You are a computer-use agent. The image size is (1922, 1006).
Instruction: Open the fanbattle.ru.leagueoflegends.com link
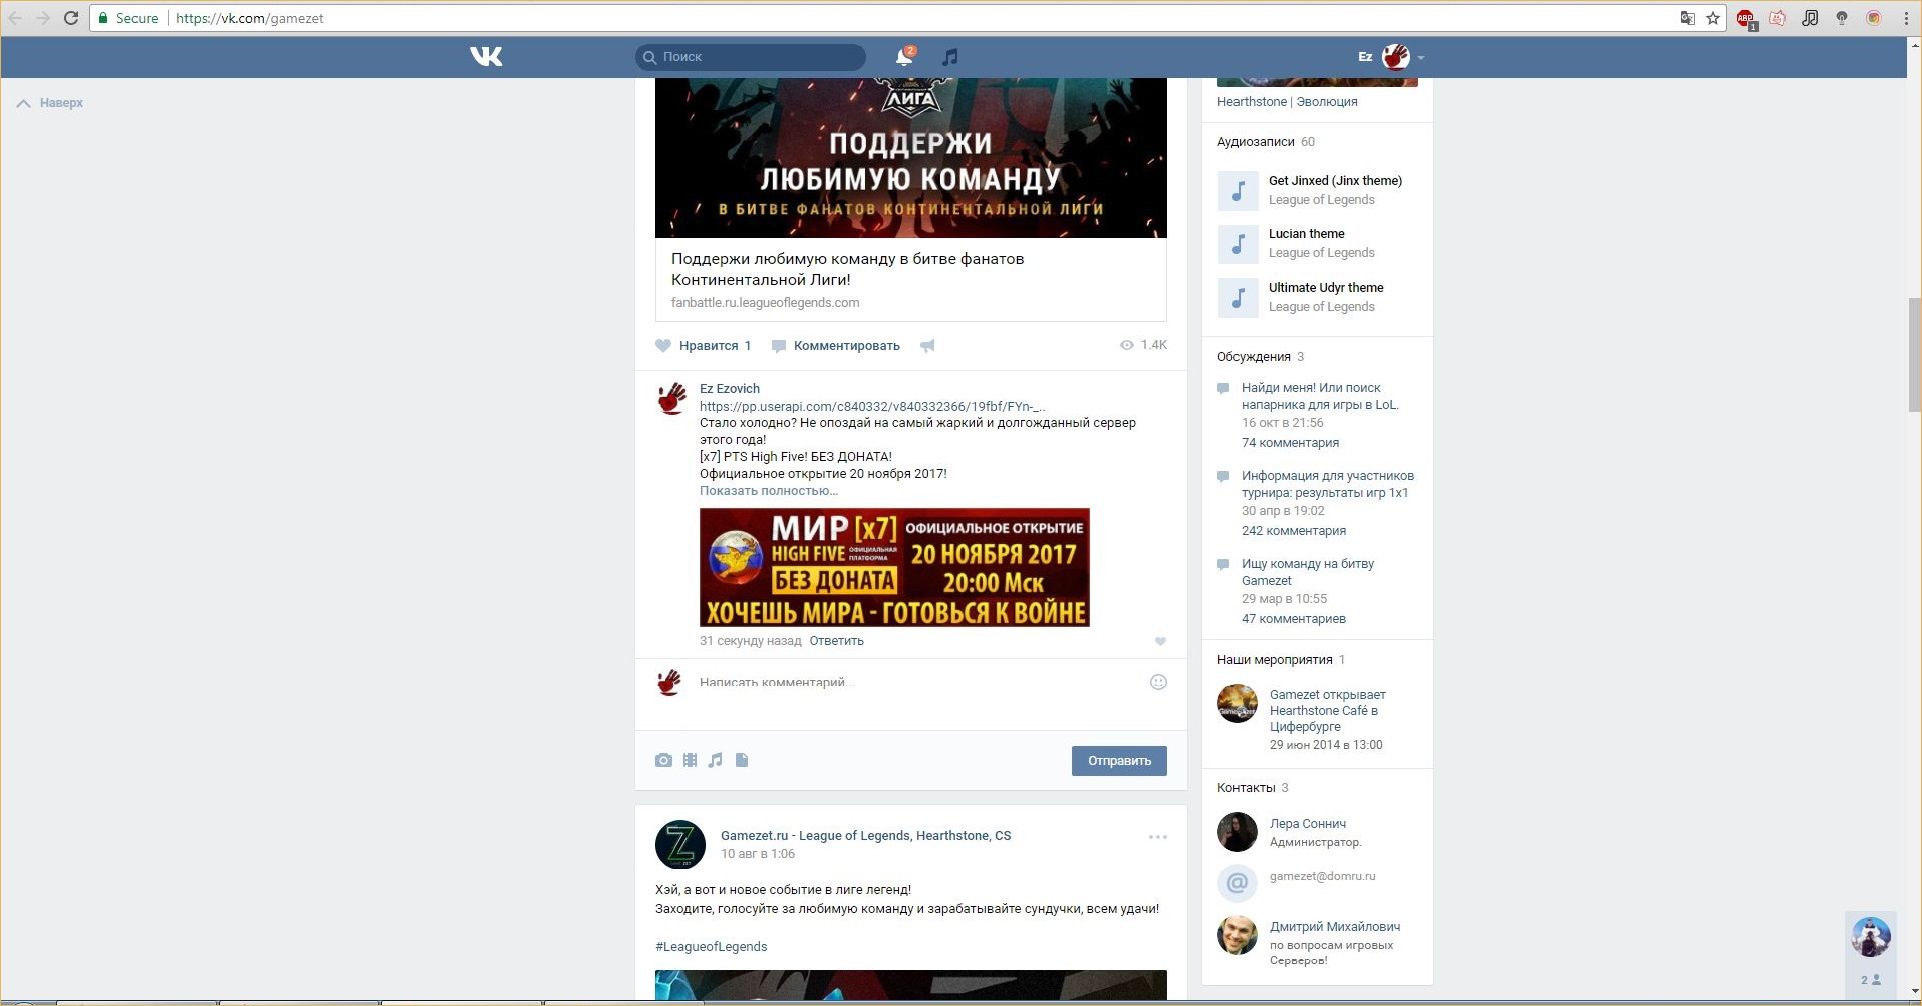click(x=765, y=303)
